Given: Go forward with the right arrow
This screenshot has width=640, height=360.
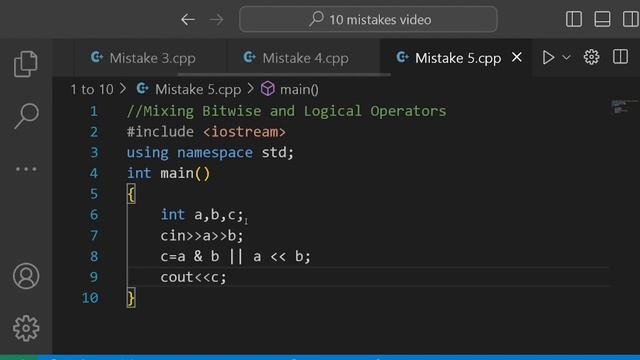Looking at the screenshot, I should (x=216, y=19).
